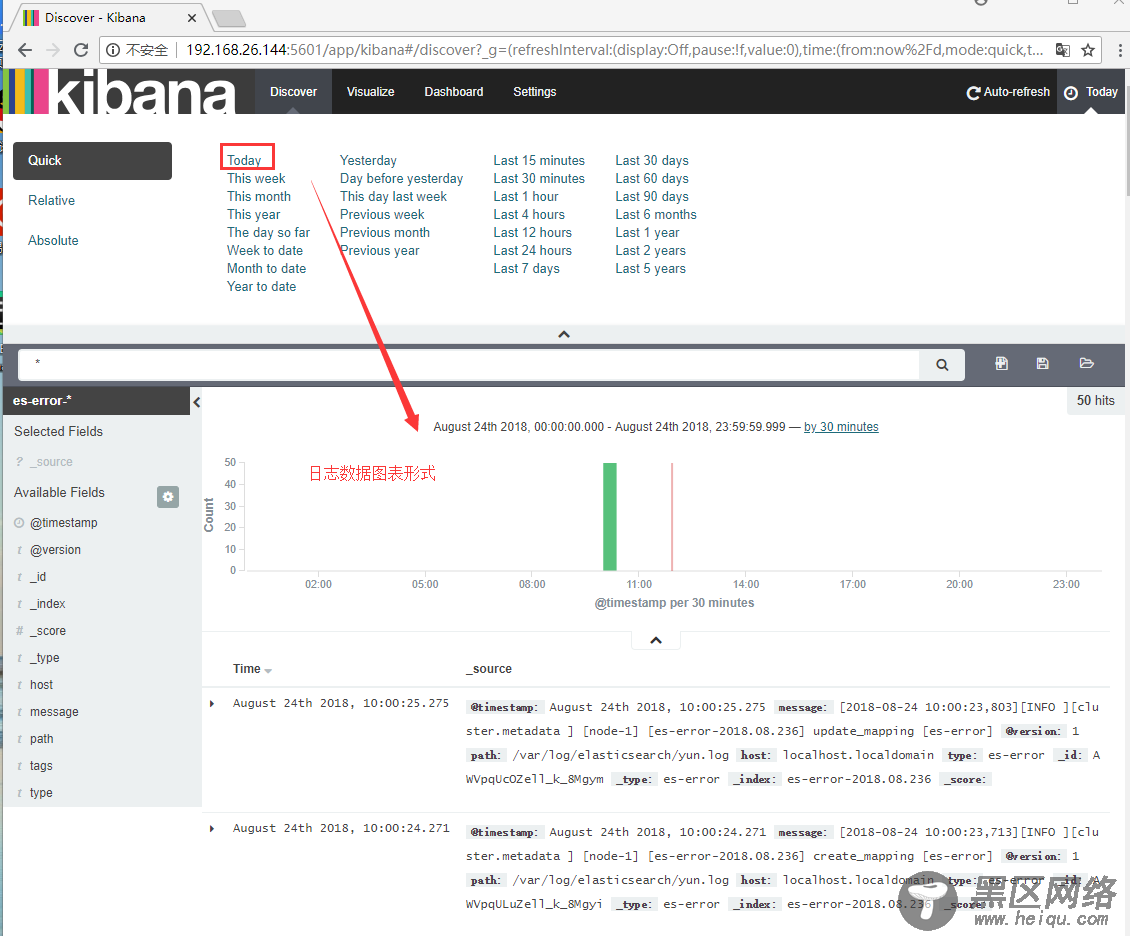Bookmark this page with star icon
The width and height of the screenshot is (1130, 936).
click(x=1088, y=50)
